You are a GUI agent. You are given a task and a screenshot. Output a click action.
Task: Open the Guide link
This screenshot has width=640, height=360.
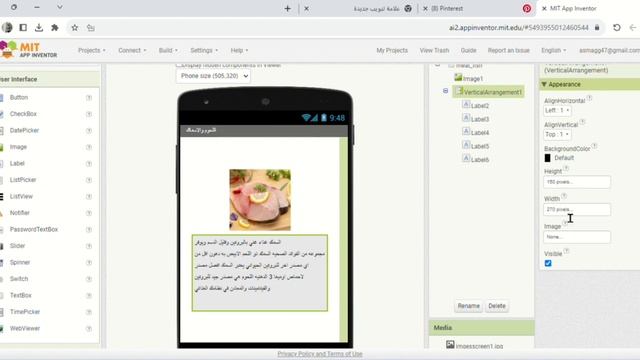pyautogui.click(x=468, y=50)
